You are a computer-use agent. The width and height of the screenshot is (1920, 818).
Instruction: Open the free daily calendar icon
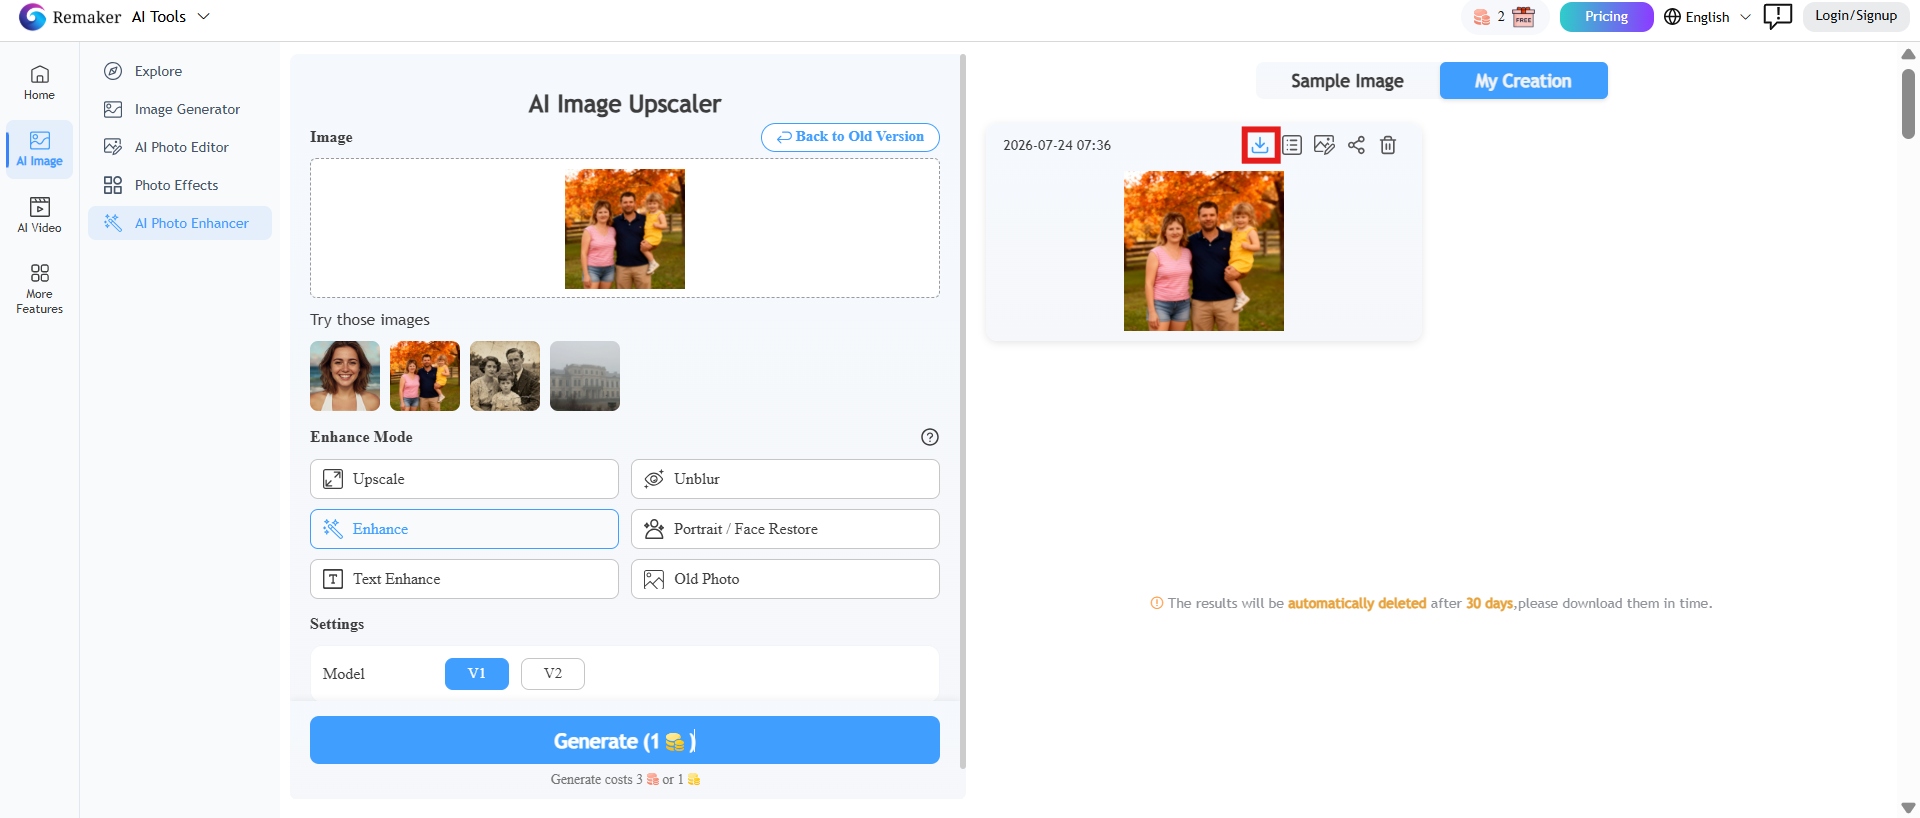coord(1524,17)
